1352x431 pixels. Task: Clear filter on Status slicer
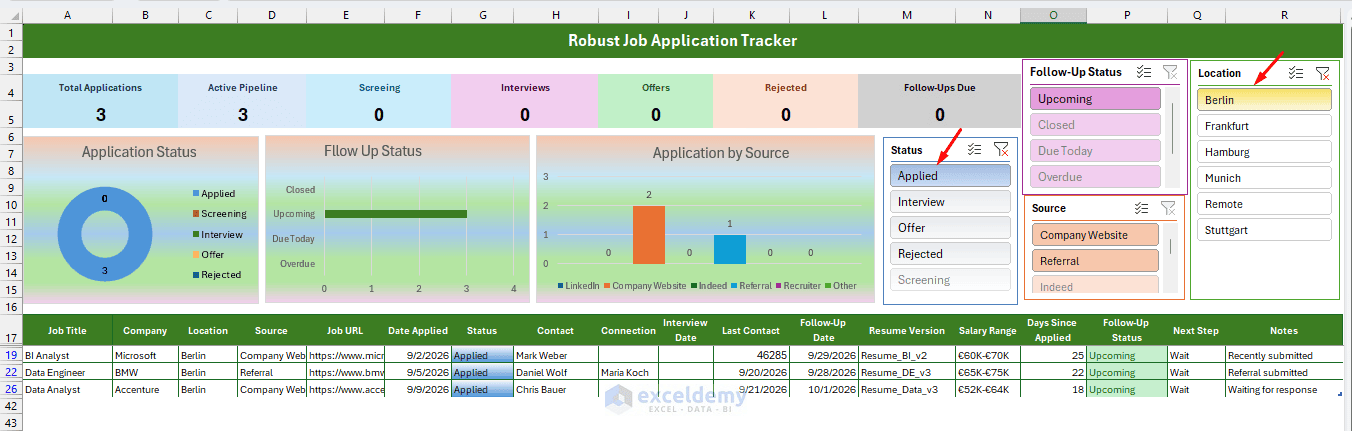[x=1001, y=150]
